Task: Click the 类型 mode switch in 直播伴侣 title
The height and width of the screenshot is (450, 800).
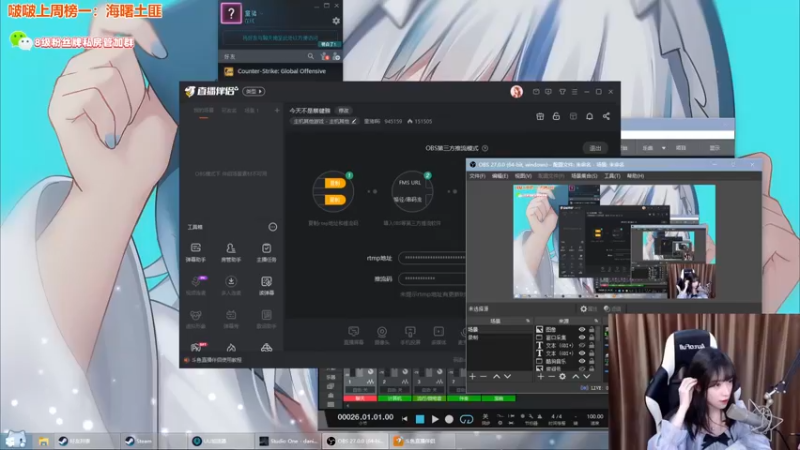Action: click(x=254, y=91)
